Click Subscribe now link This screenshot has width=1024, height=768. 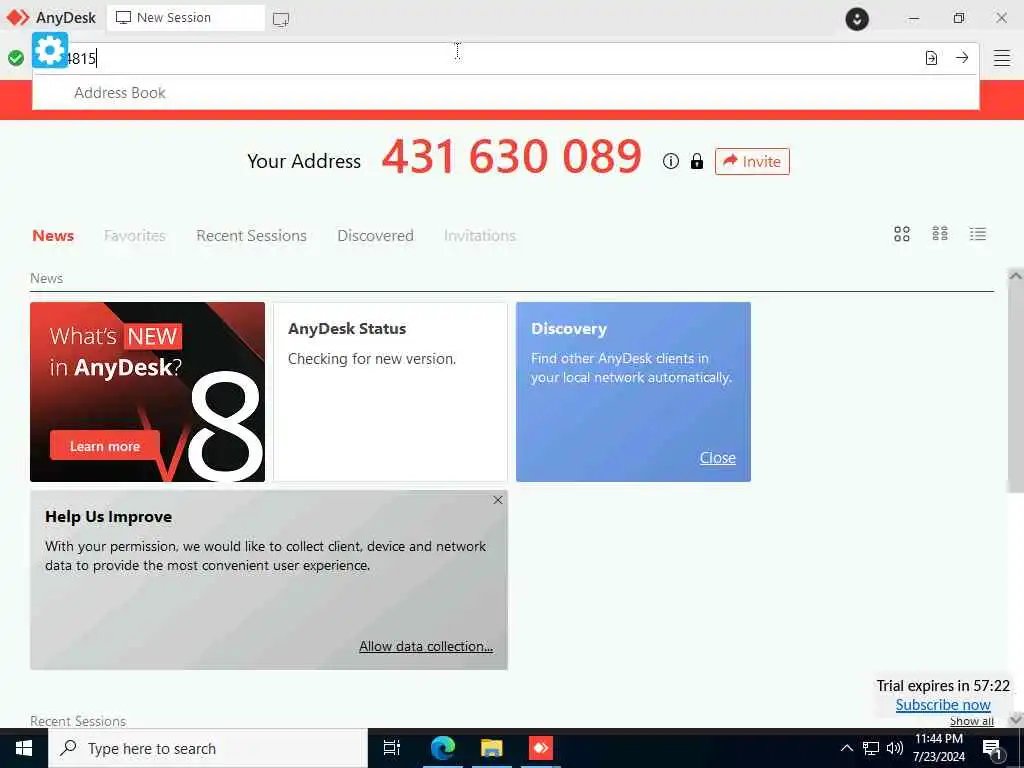[943, 705]
